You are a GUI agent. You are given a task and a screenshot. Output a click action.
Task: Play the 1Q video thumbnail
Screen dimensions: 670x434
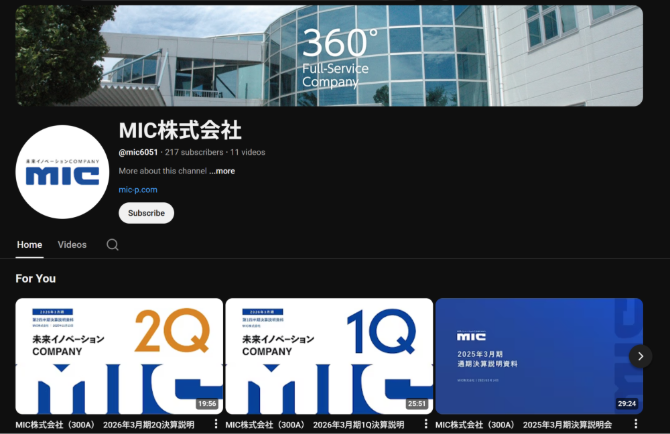tap(329, 356)
